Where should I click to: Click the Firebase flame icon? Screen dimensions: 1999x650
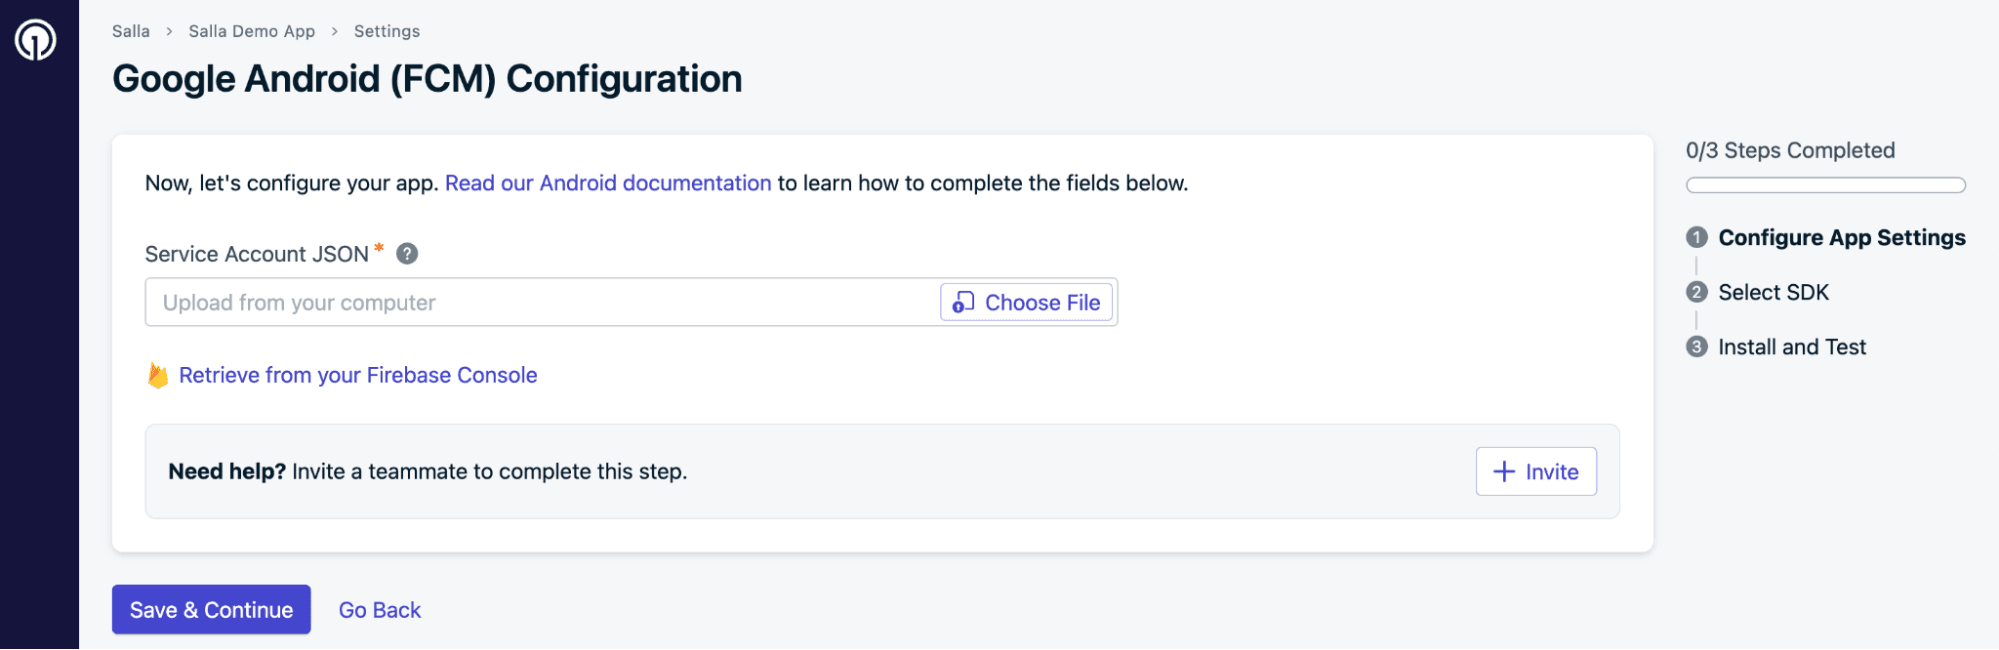tap(158, 375)
